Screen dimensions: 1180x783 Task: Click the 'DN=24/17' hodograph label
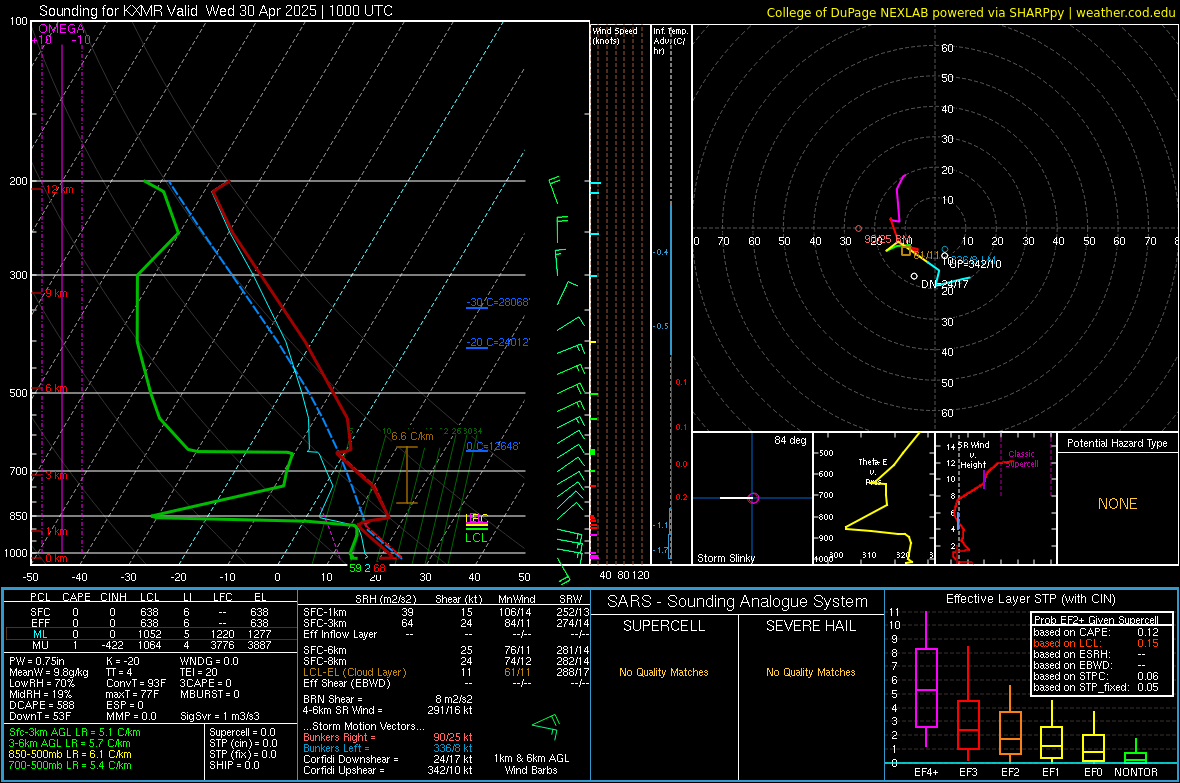(x=944, y=285)
